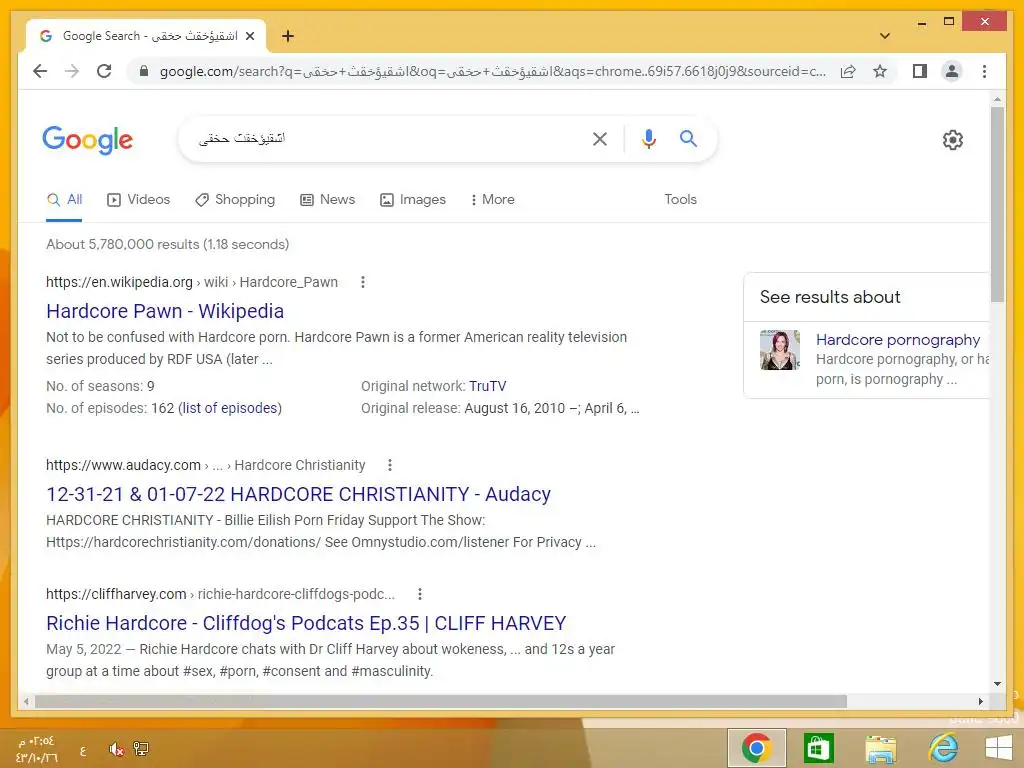Click the scroll up arrow
Image resolution: width=1024 pixels, height=768 pixels.
click(997, 99)
